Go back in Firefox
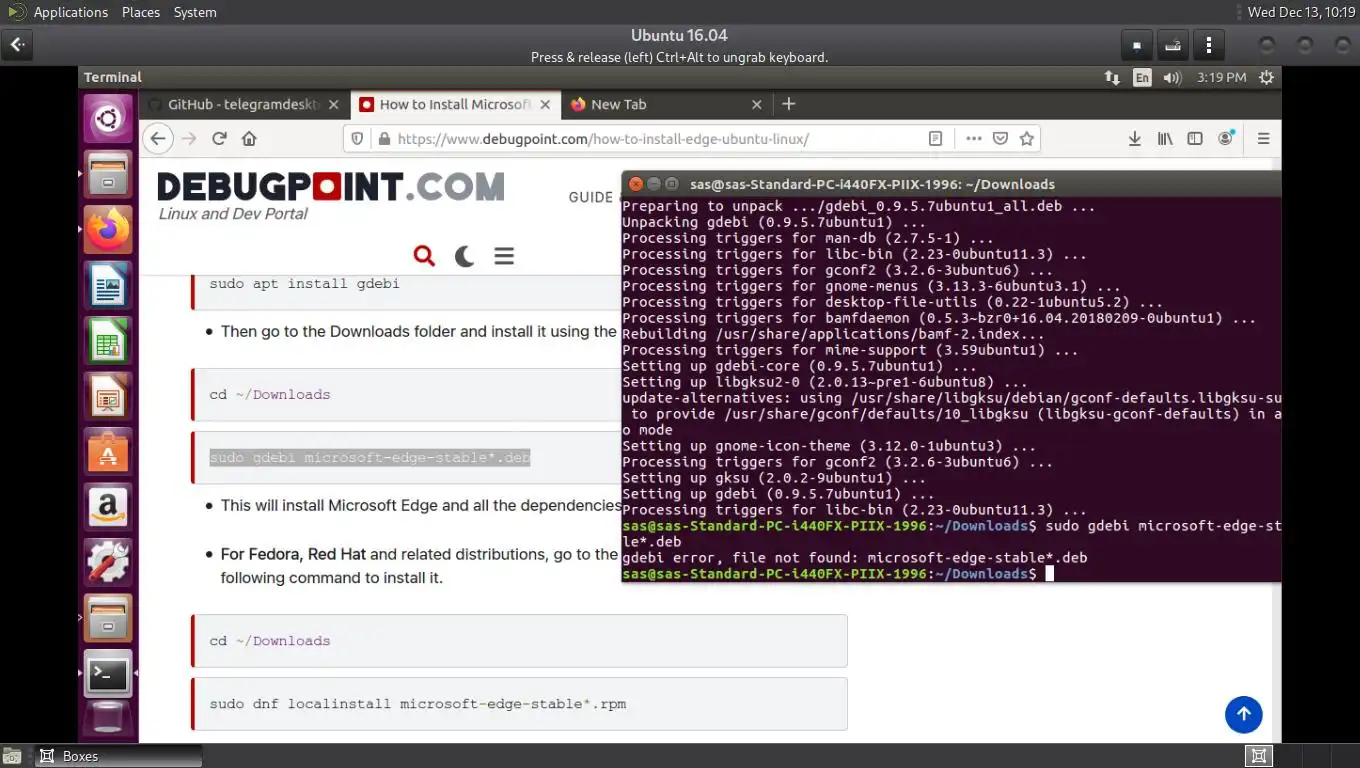Image resolution: width=1360 pixels, height=768 pixels. (x=157, y=139)
